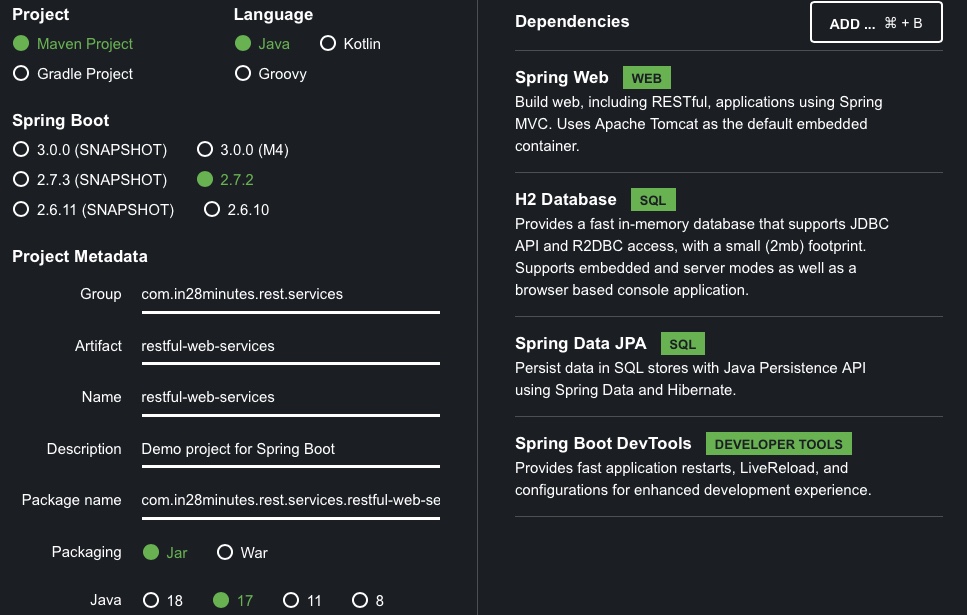Select War packaging option

pos(225,552)
